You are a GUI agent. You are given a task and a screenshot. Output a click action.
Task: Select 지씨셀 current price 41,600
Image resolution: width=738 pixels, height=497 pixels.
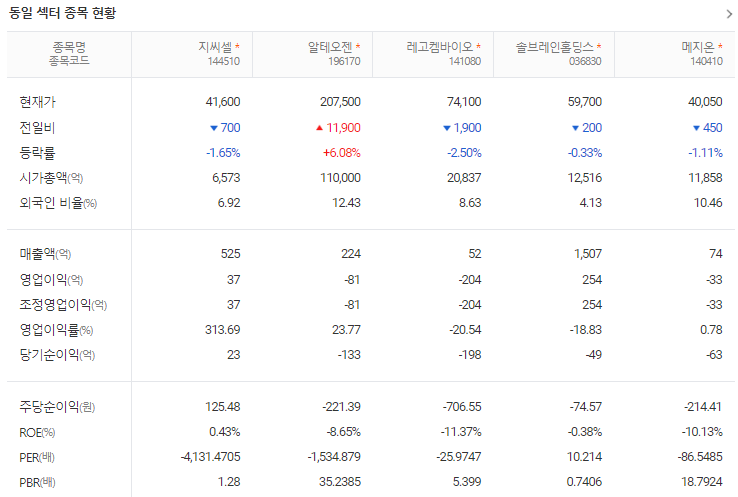point(223,102)
